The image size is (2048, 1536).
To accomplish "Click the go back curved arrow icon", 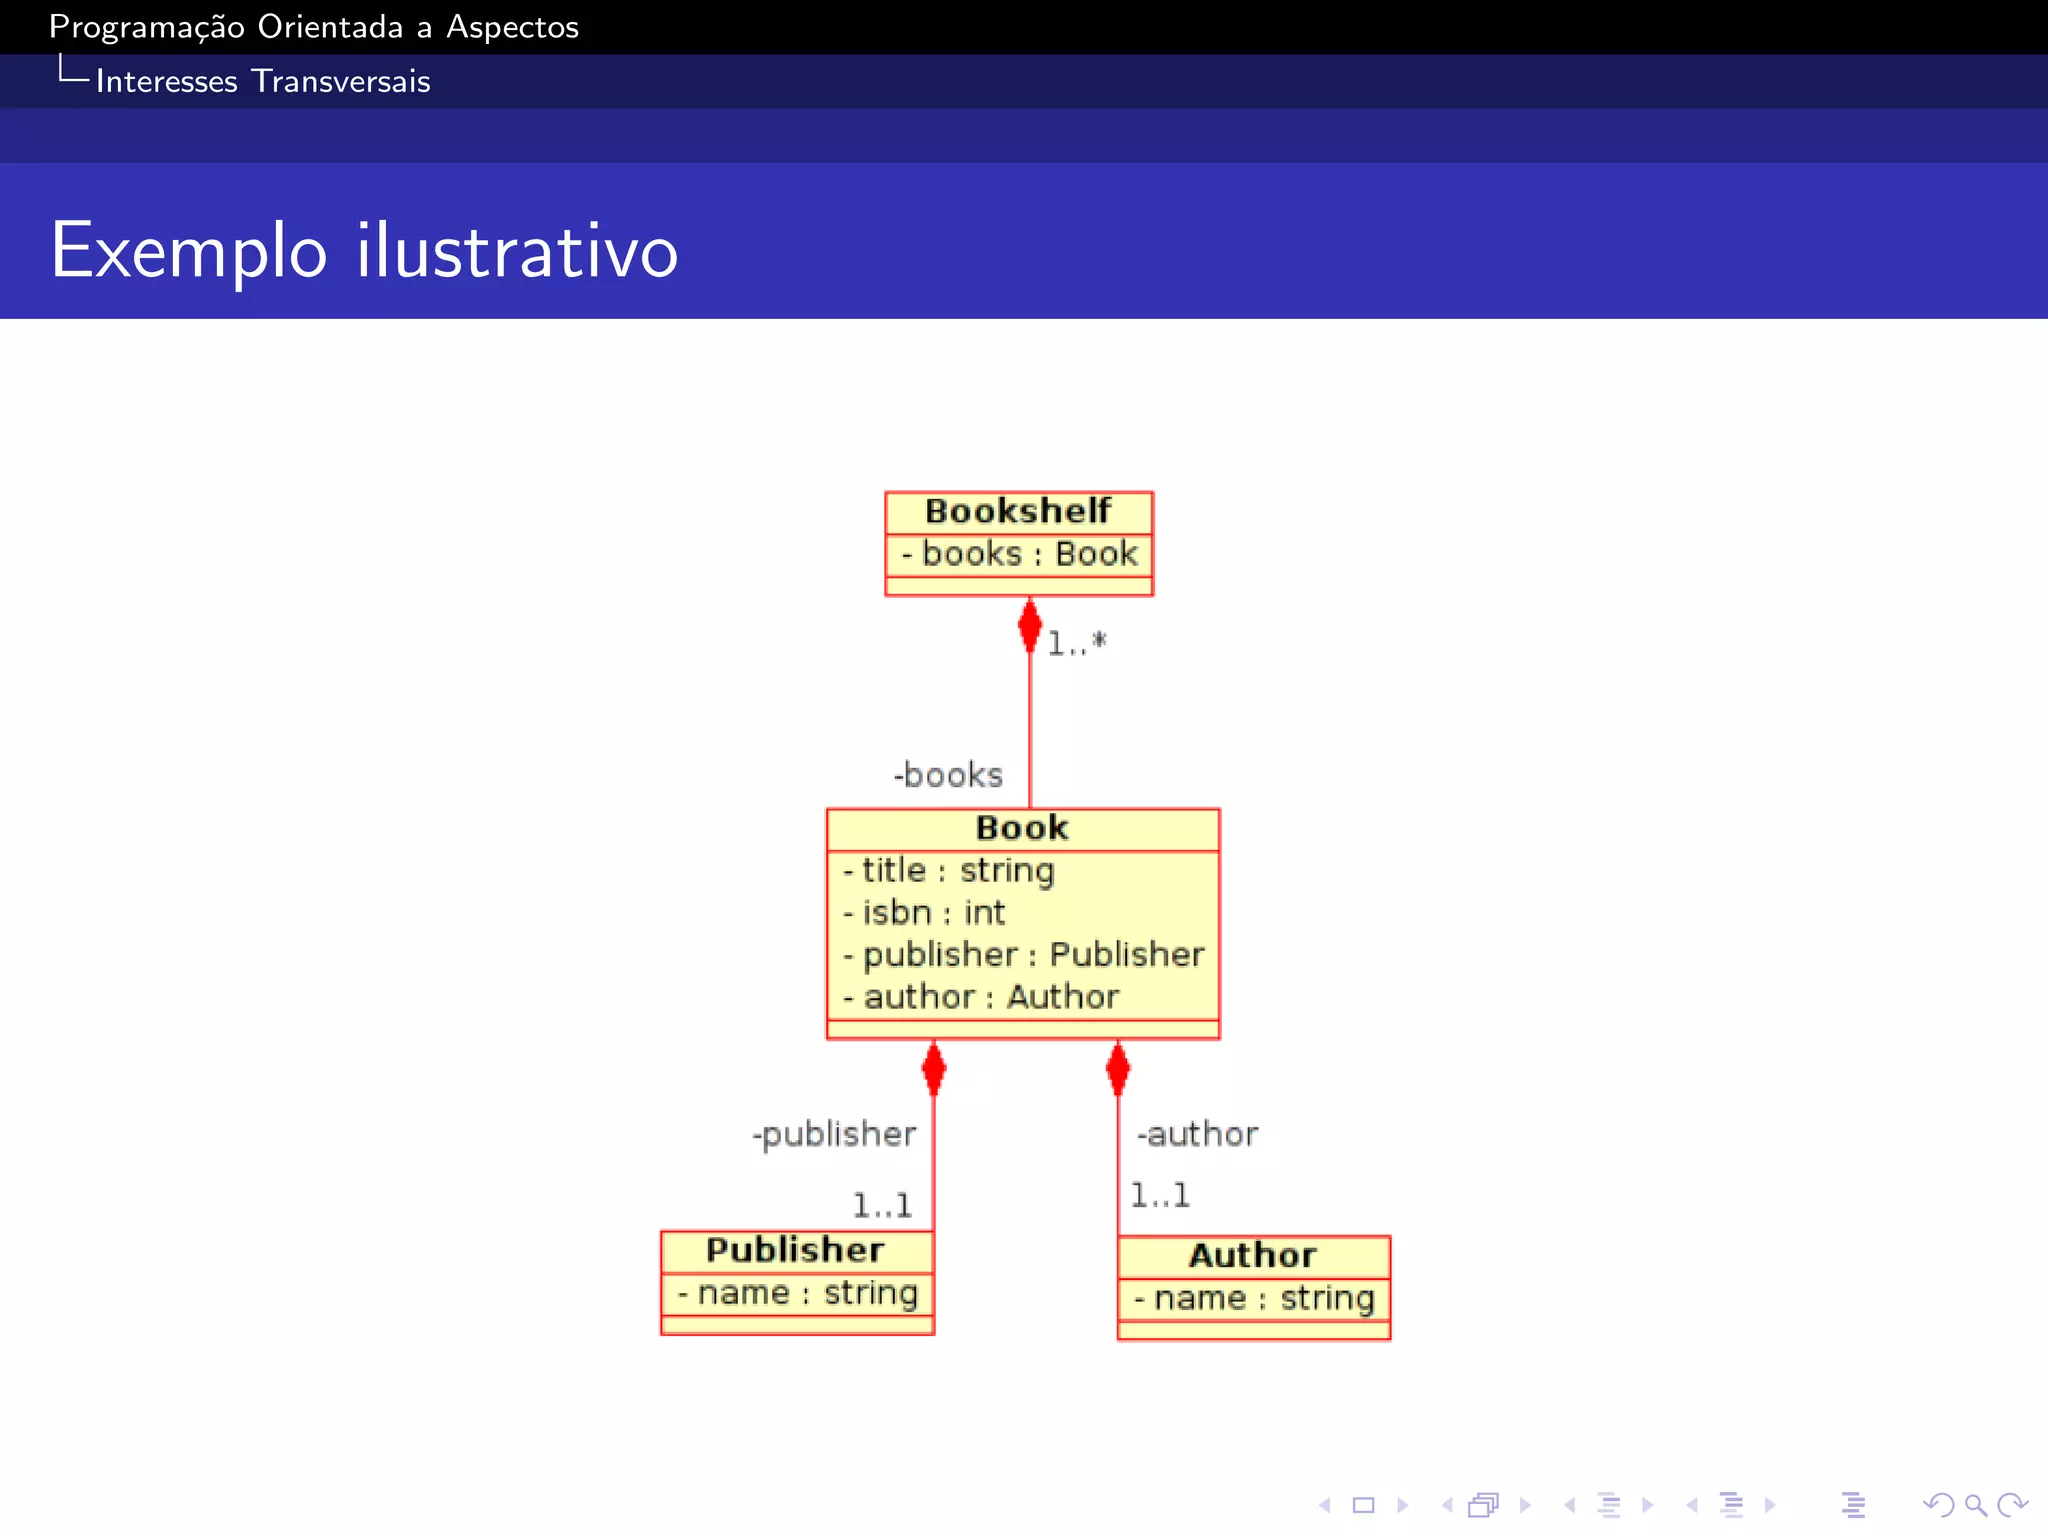I will click(1938, 1505).
